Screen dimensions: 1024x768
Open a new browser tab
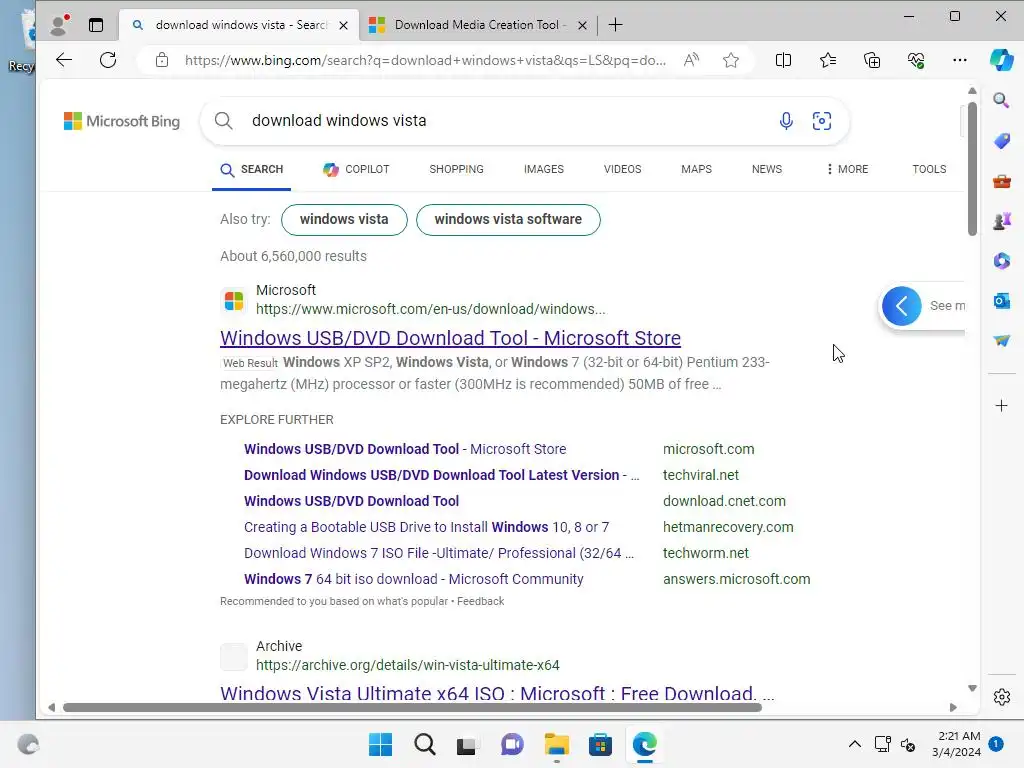coord(615,25)
